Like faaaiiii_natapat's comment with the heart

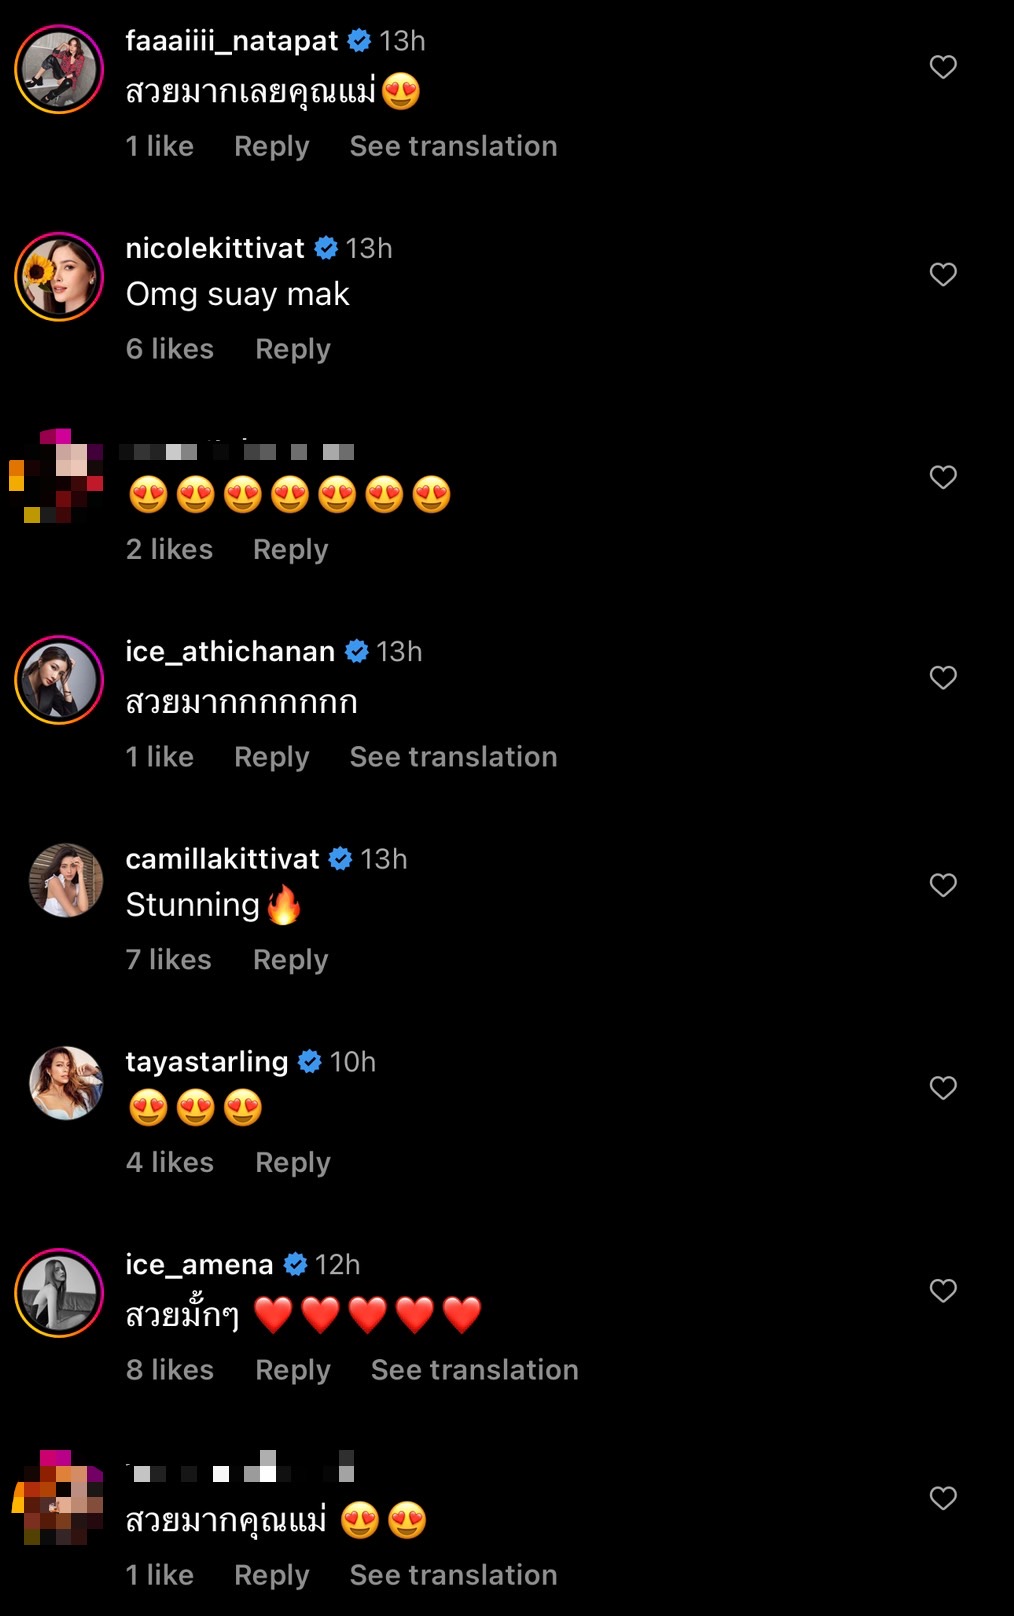[943, 67]
